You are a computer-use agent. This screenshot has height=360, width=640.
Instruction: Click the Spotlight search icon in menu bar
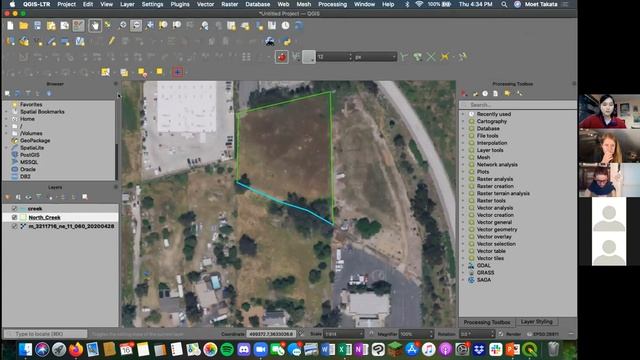tap(504, 4)
